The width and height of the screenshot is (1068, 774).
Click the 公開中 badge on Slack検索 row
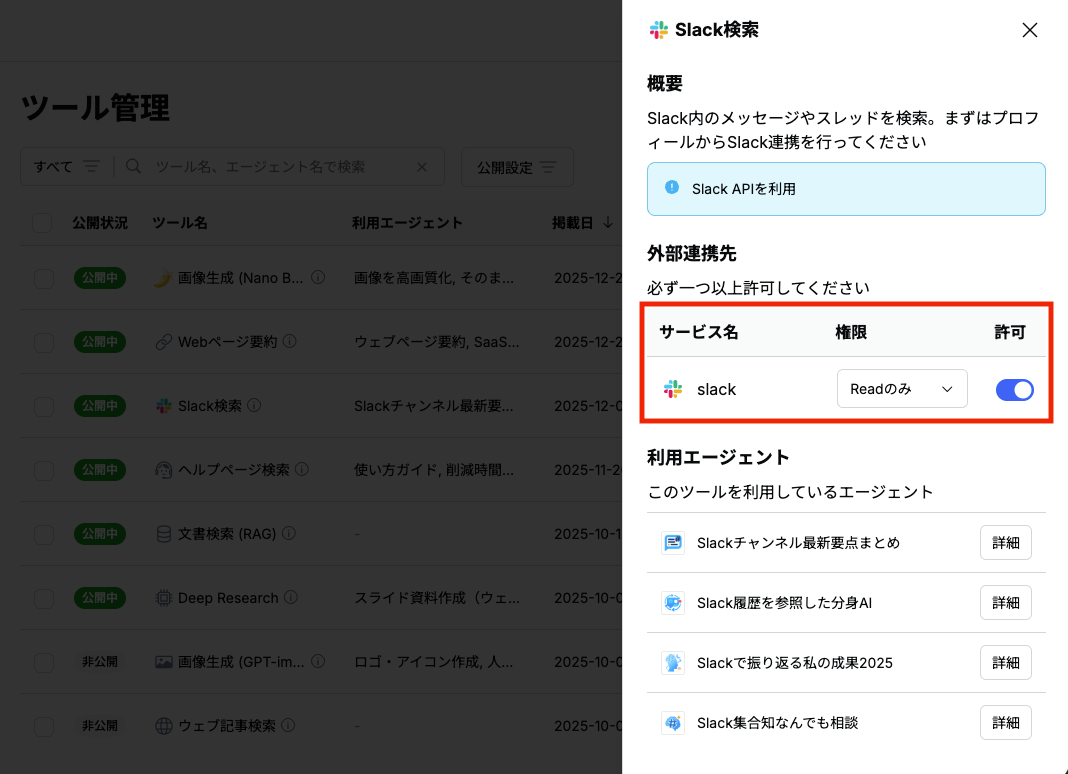click(x=99, y=406)
